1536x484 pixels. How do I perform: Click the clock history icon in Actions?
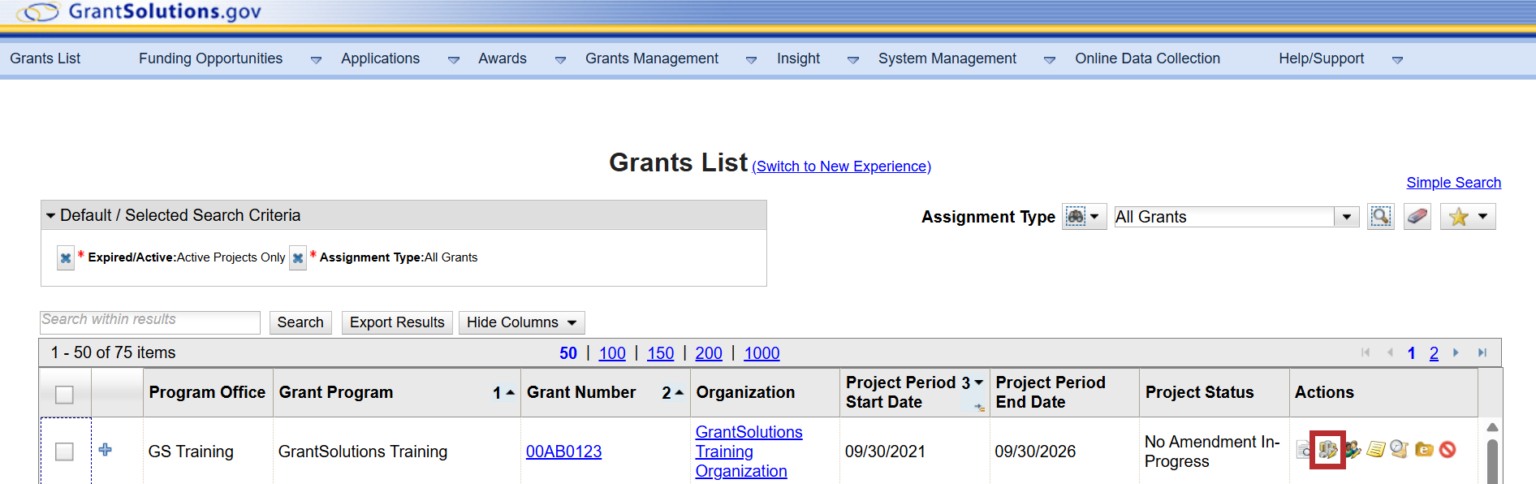1399,450
